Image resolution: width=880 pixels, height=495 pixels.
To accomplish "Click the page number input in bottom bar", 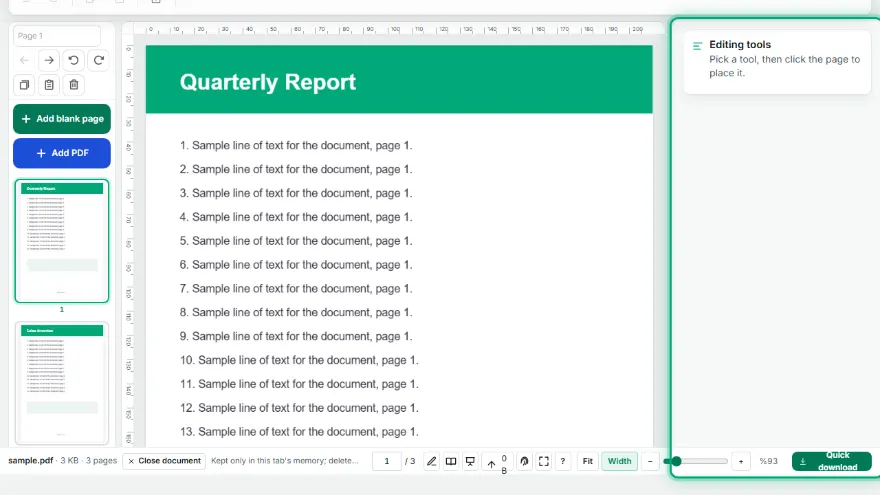I will pyautogui.click(x=387, y=461).
